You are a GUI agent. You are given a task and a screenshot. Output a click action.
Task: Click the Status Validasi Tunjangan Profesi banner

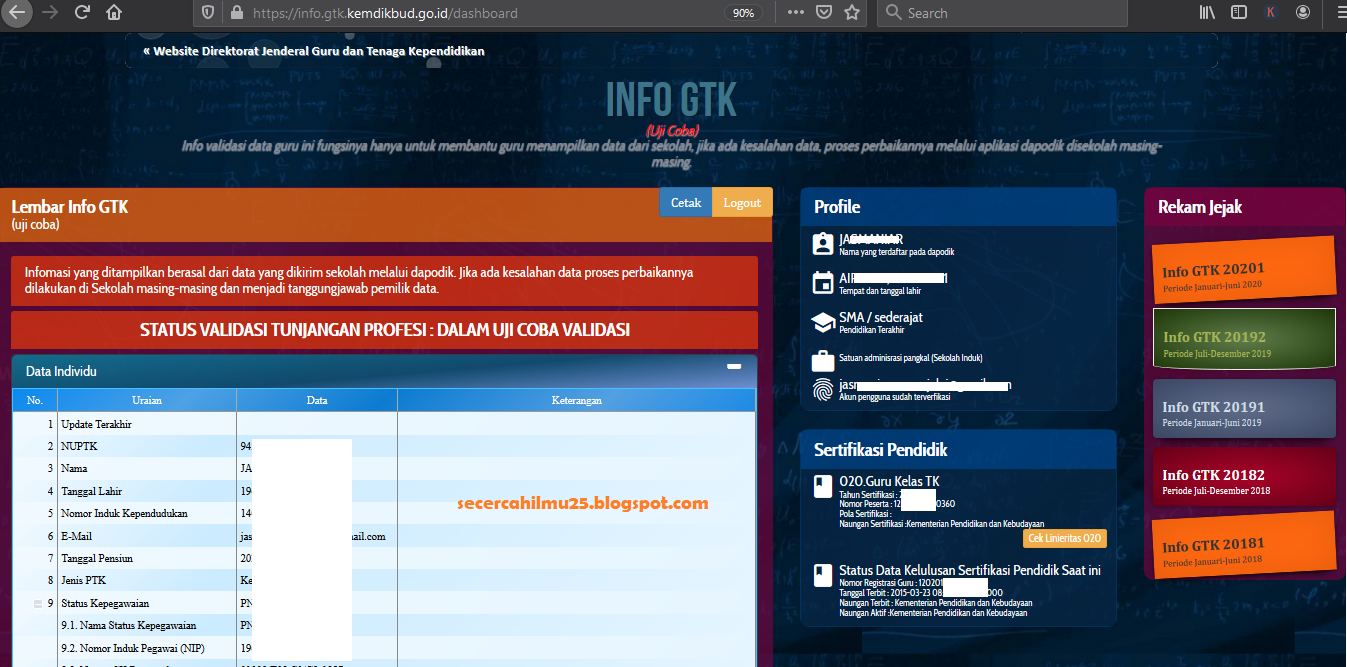tap(385, 330)
